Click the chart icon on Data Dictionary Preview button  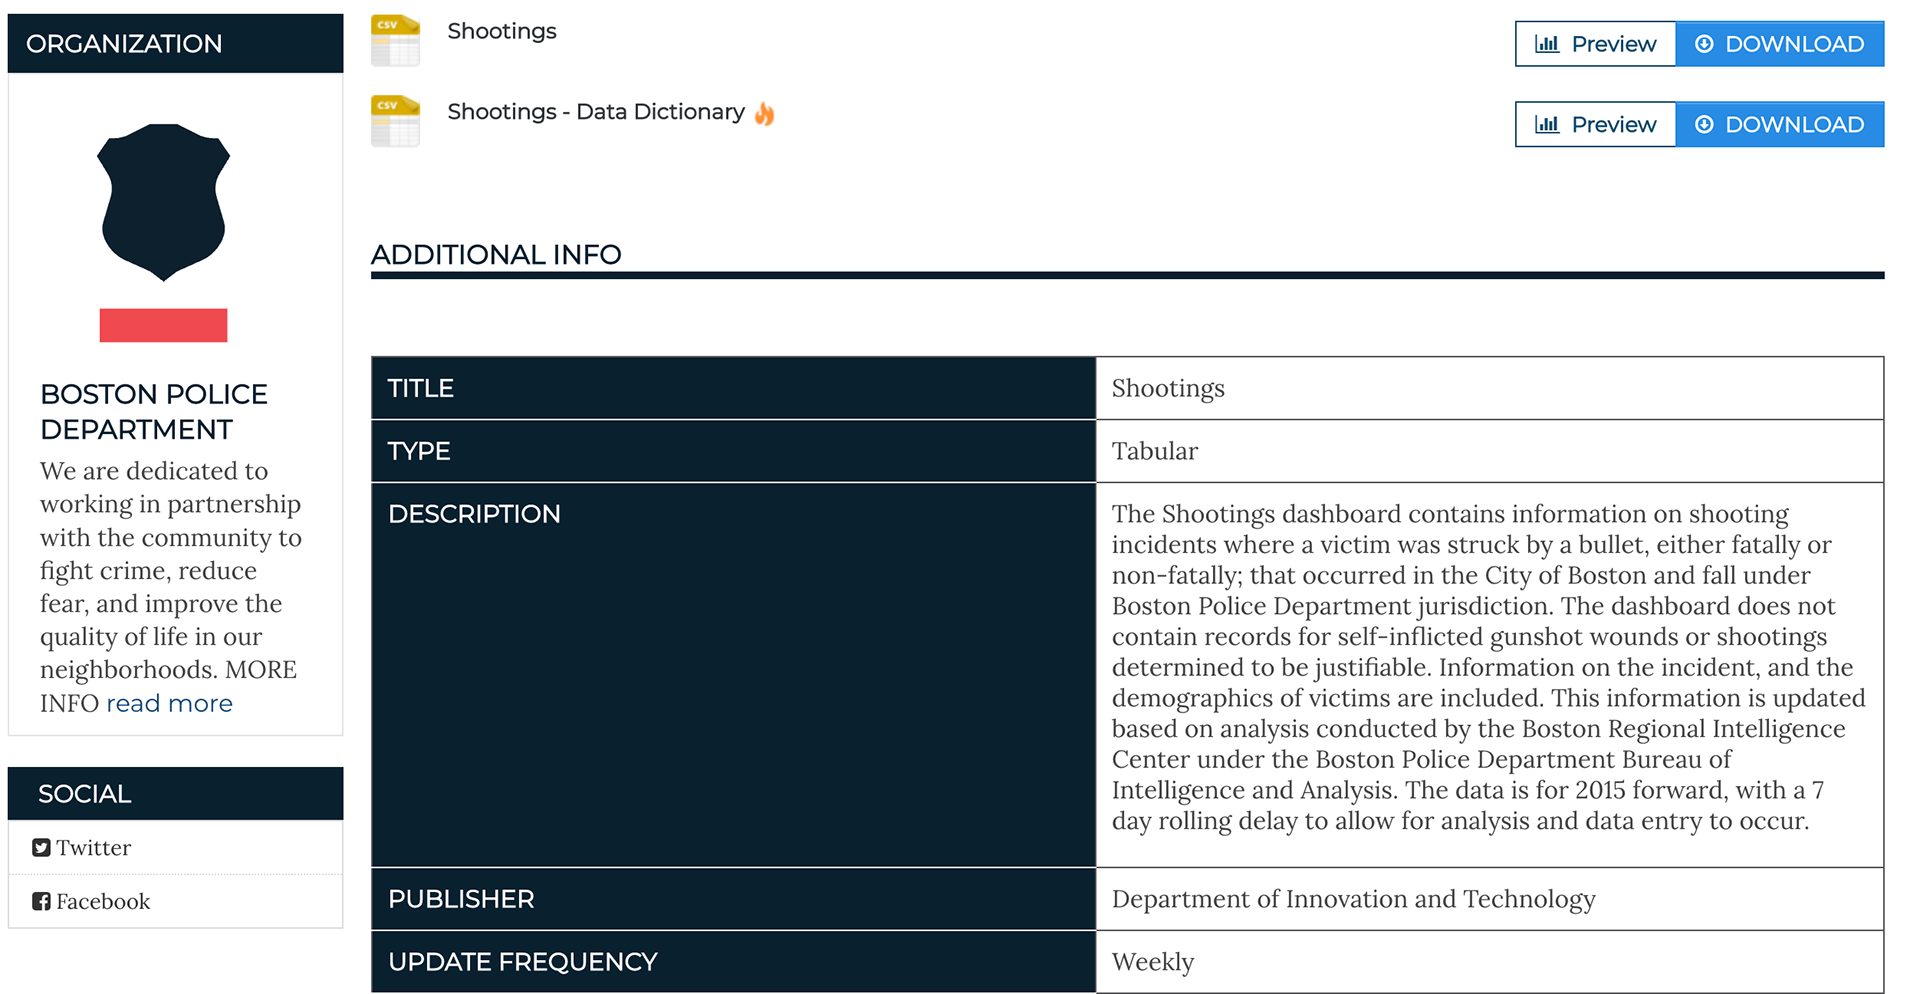point(1547,125)
